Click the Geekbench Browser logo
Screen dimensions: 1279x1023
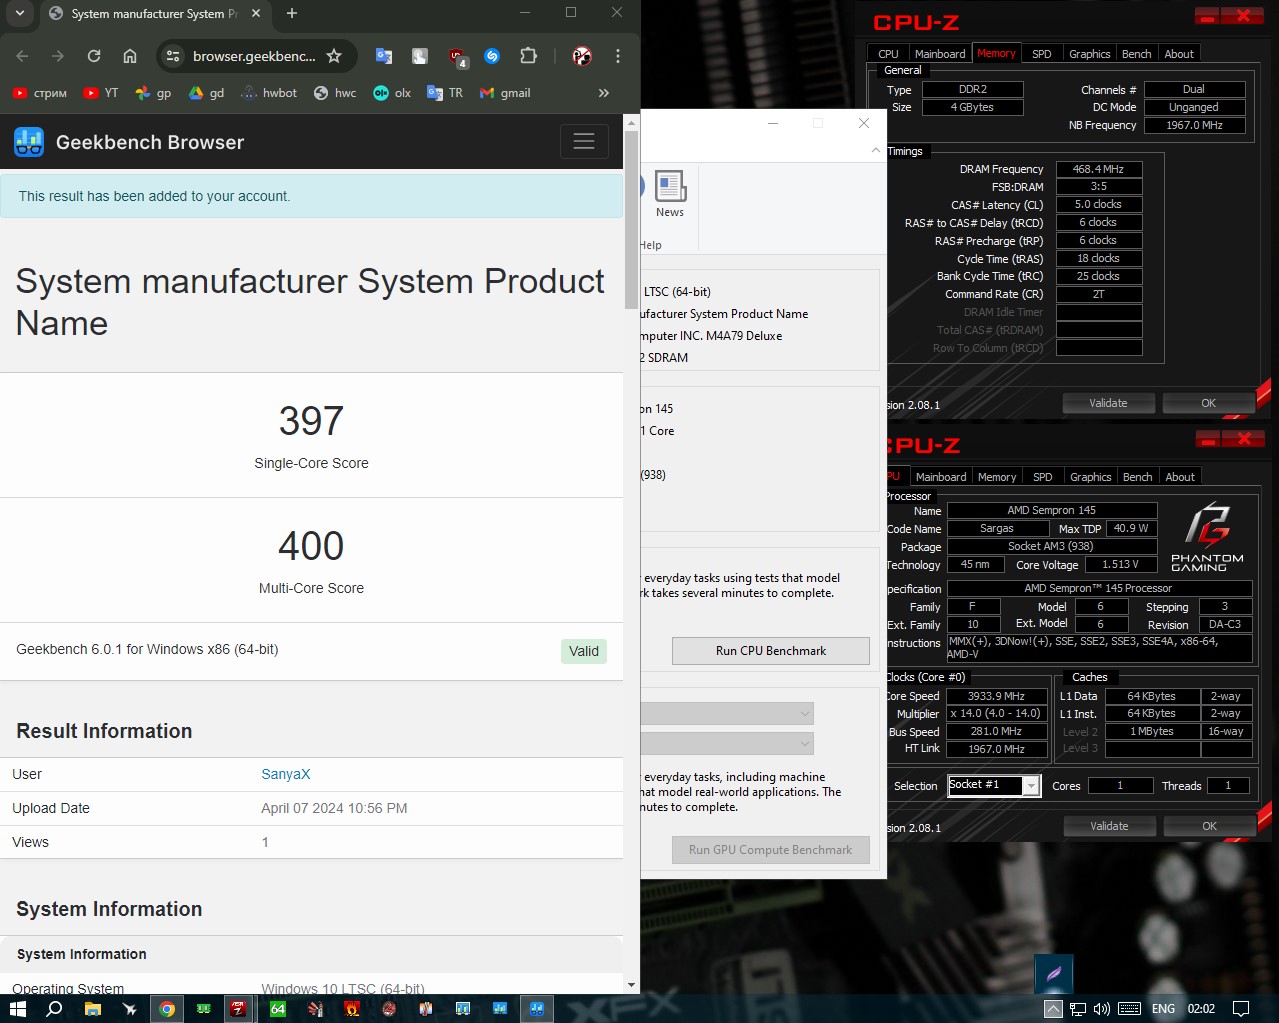[x=129, y=142]
